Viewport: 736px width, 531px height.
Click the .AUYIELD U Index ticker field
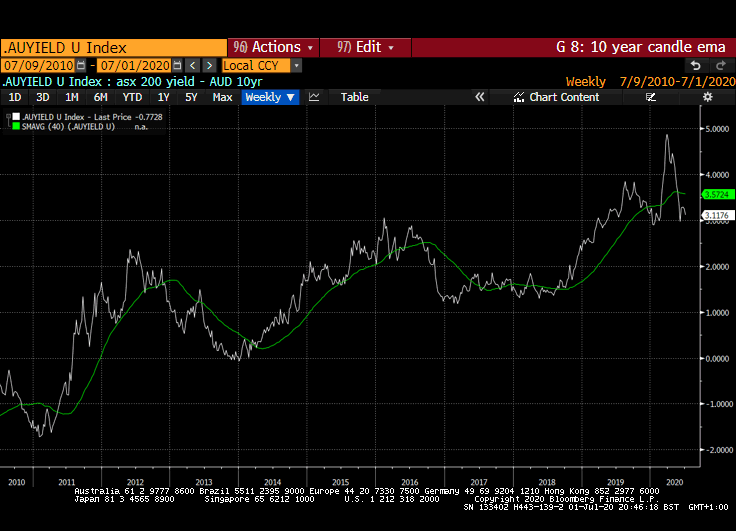[114, 48]
